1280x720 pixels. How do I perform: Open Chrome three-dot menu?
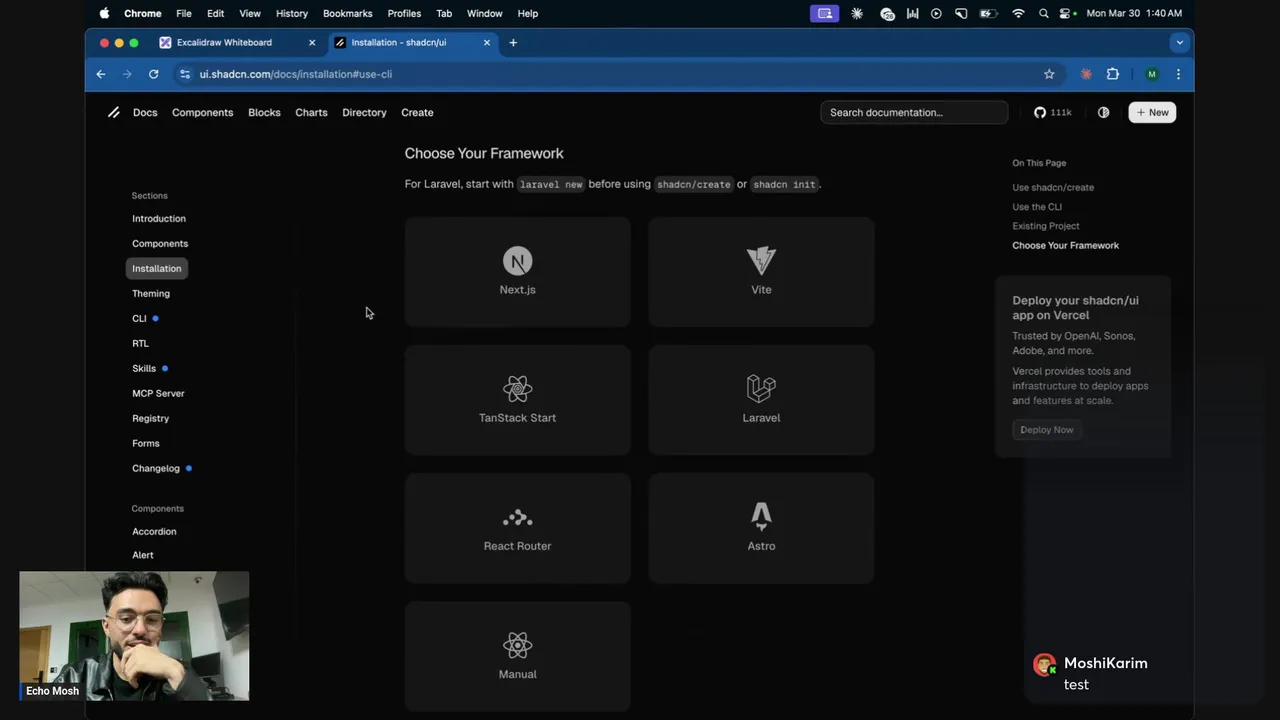point(1178,74)
